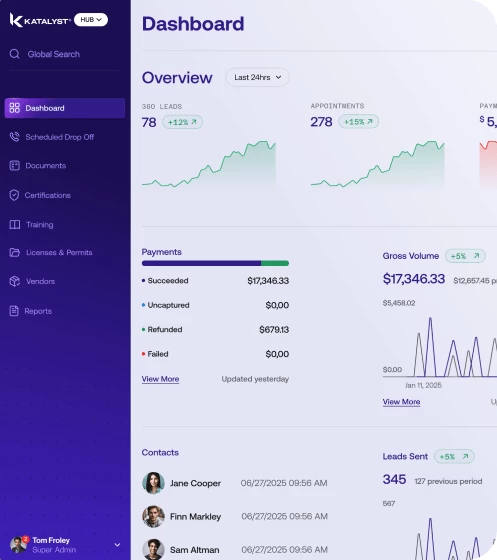497x560 pixels.
Task: Click the +12% badge under 360 Leads
Action: [x=182, y=122]
